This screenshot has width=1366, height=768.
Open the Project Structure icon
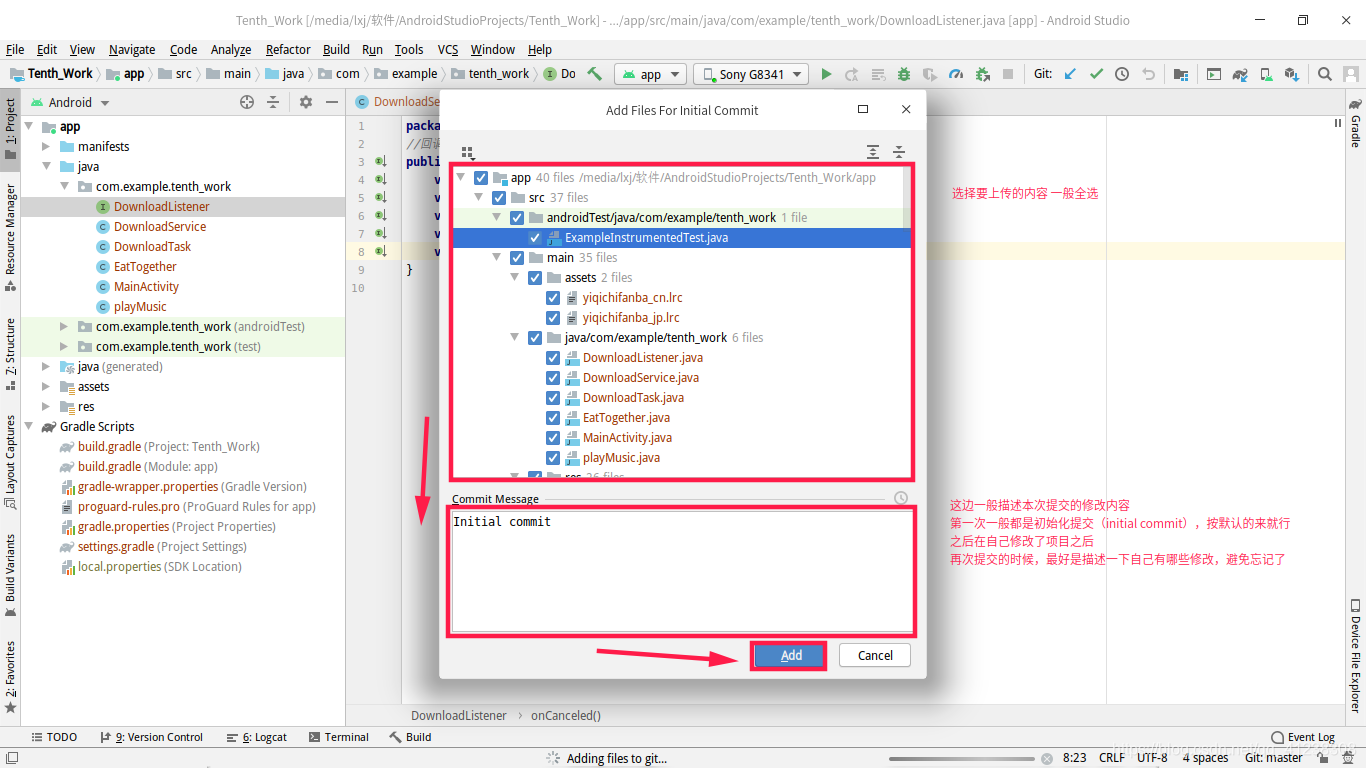pyautogui.click(x=1181, y=74)
